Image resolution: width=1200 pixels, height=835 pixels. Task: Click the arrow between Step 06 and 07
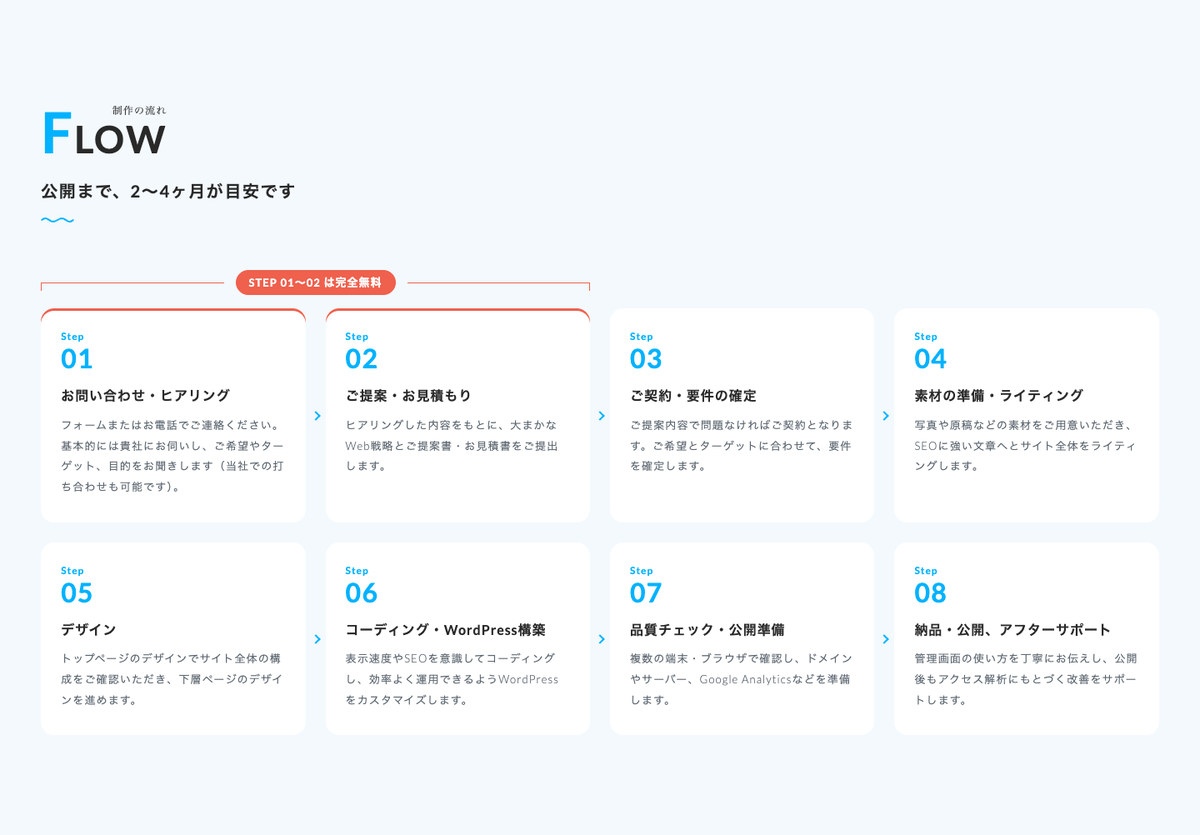click(601, 639)
